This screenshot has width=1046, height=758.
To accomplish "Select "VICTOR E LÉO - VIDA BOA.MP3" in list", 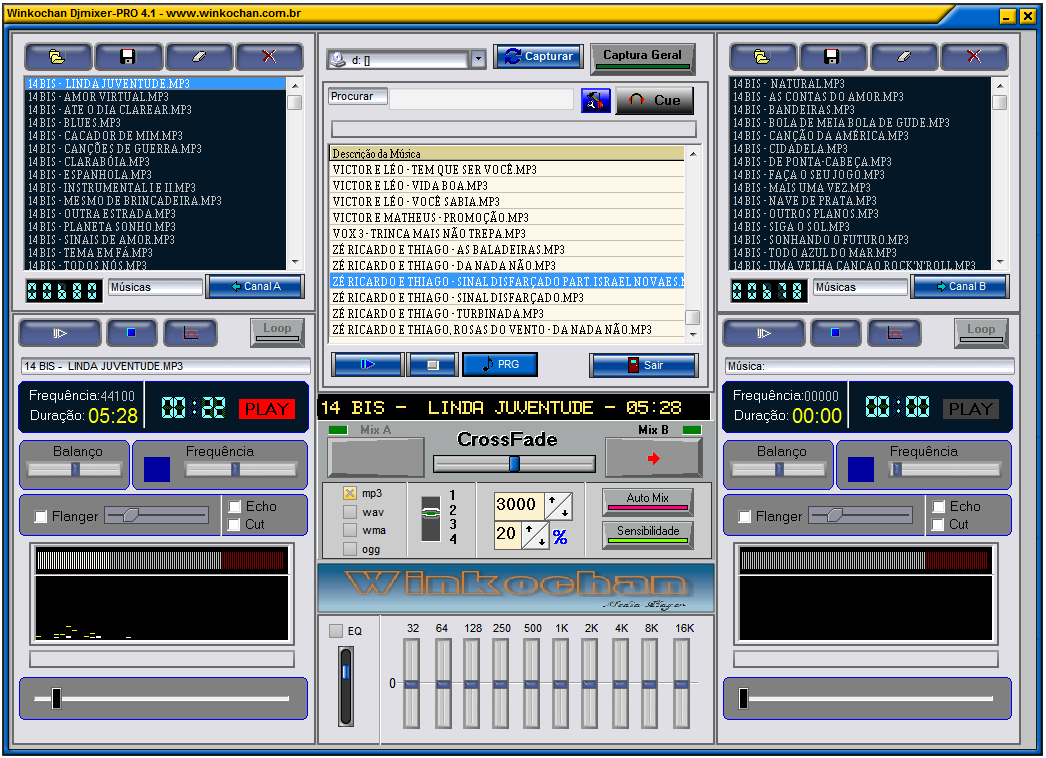I will pos(507,185).
